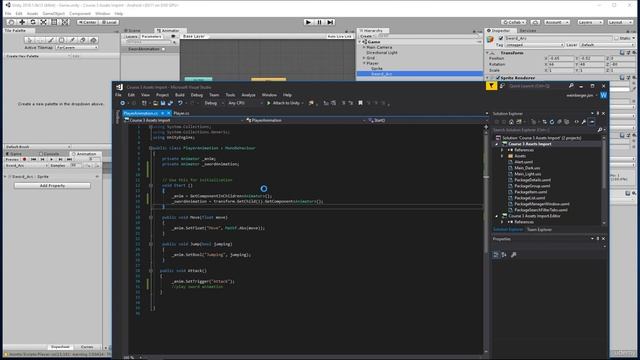Screen dimensions: 640x360
Task: Switch to Unity Scene tab
Action: tap(133, 31)
